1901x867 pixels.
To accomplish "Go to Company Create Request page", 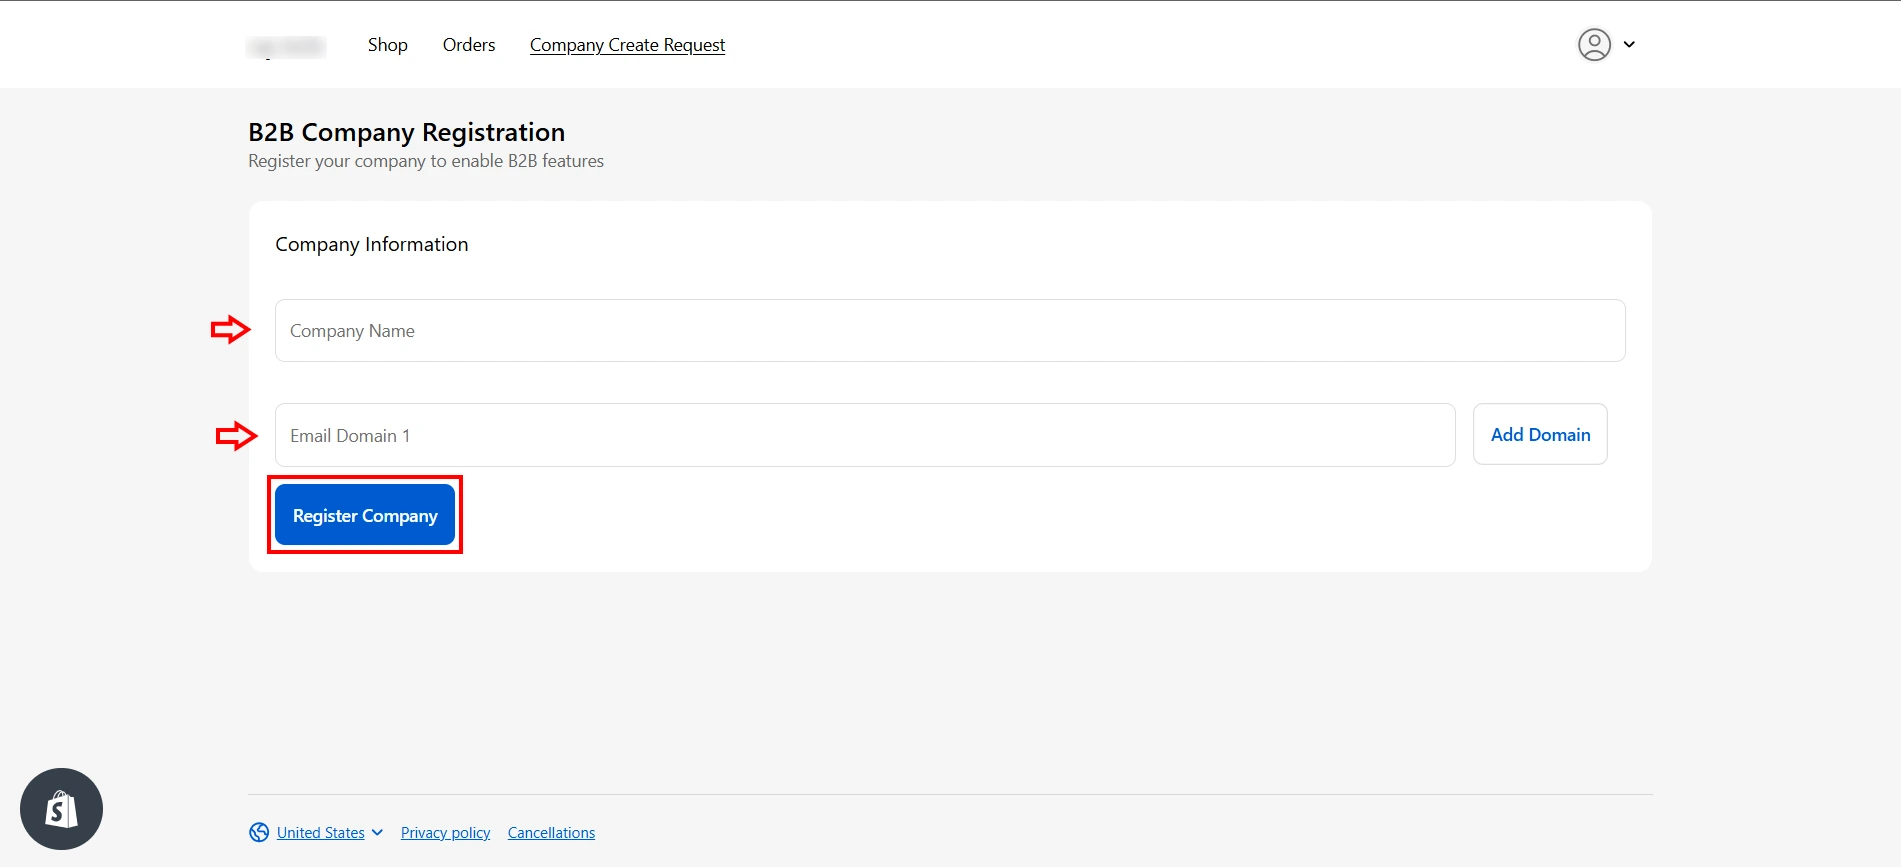I will pos(627,45).
